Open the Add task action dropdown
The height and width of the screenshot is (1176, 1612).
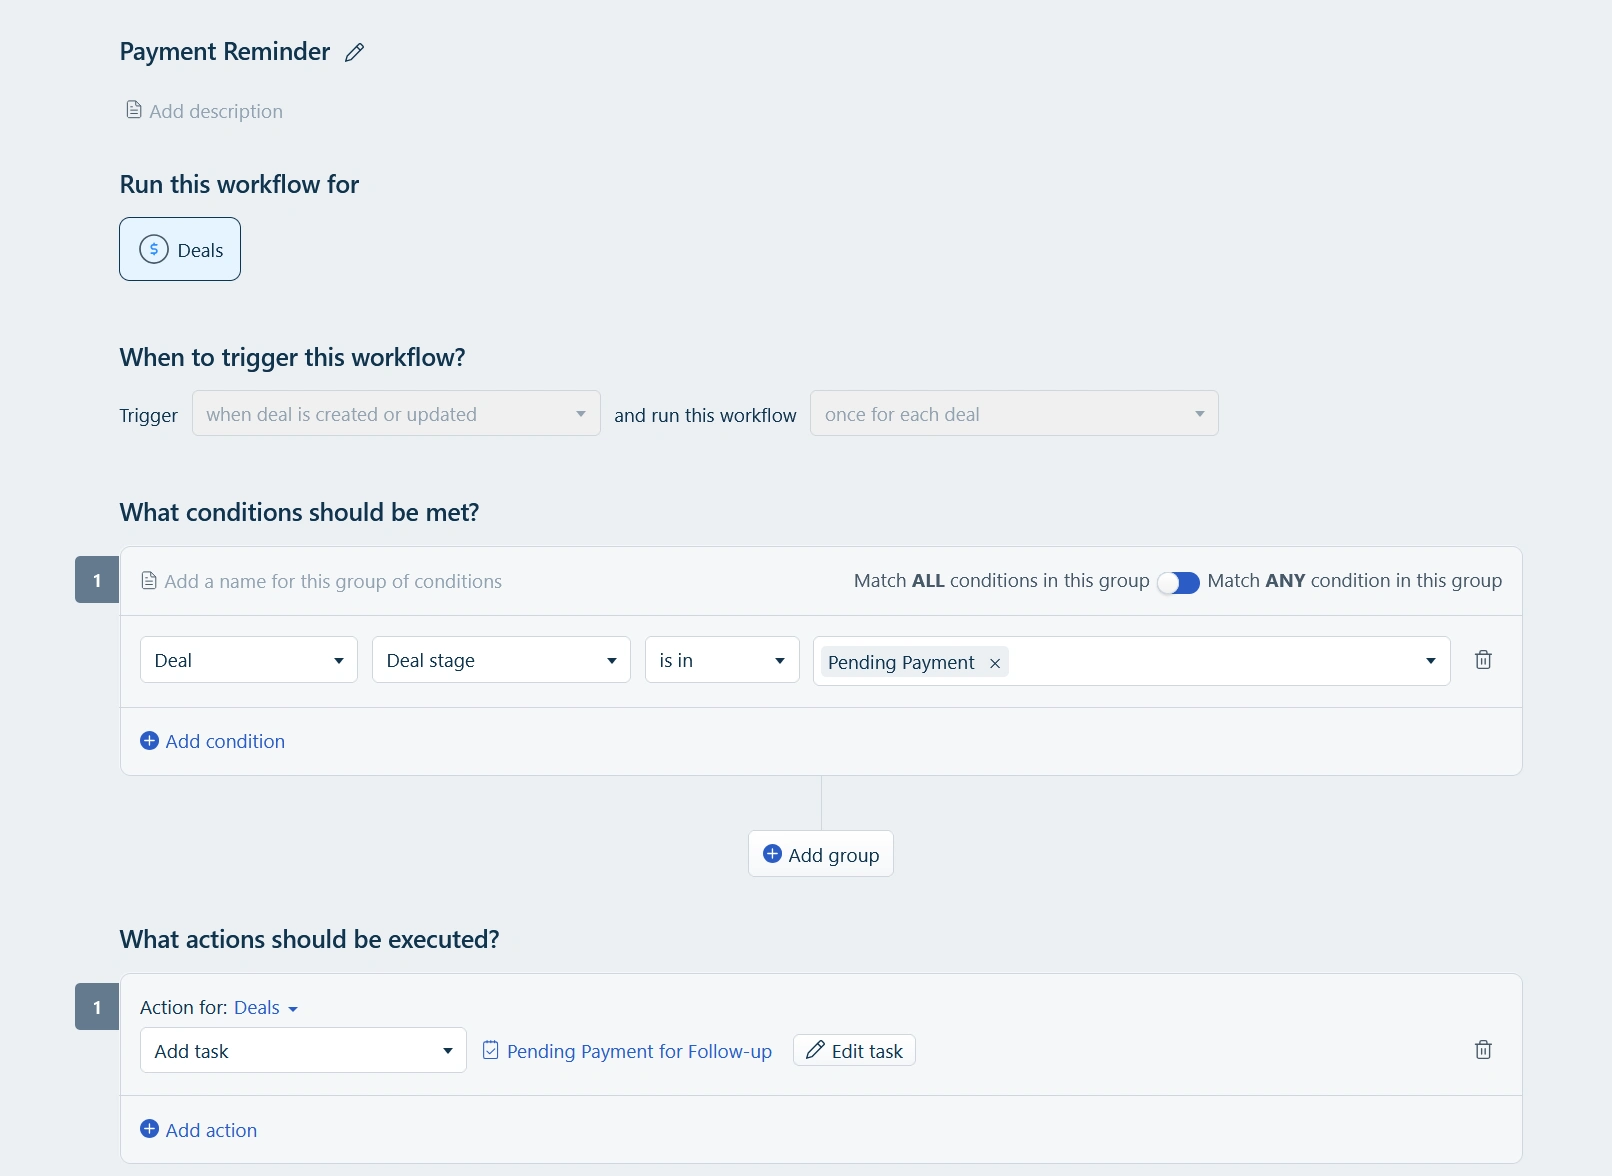(x=303, y=1051)
